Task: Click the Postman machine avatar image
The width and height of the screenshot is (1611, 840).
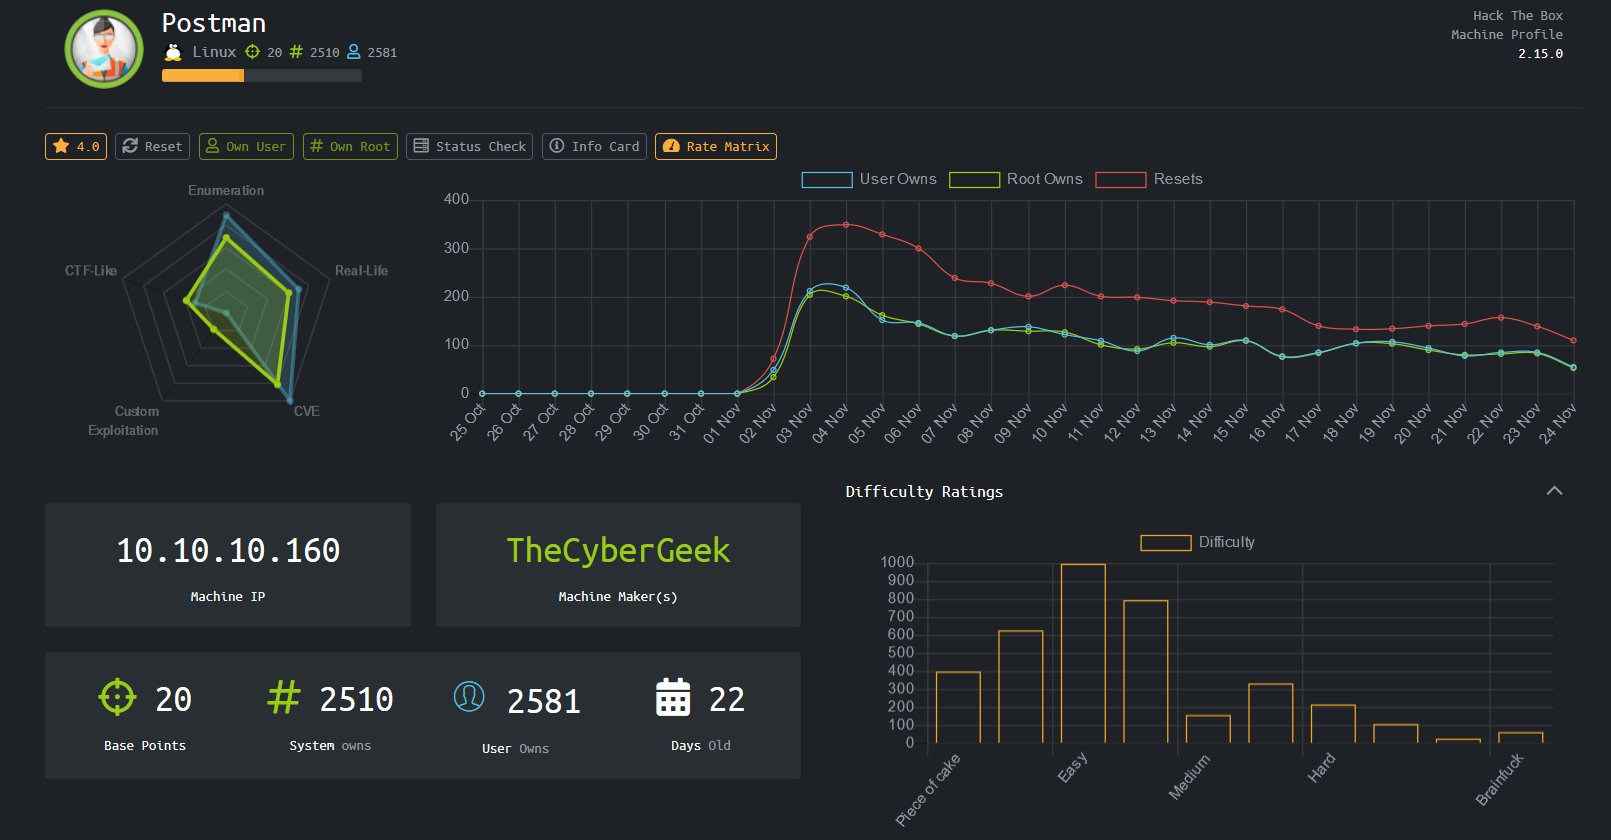Action: point(104,49)
